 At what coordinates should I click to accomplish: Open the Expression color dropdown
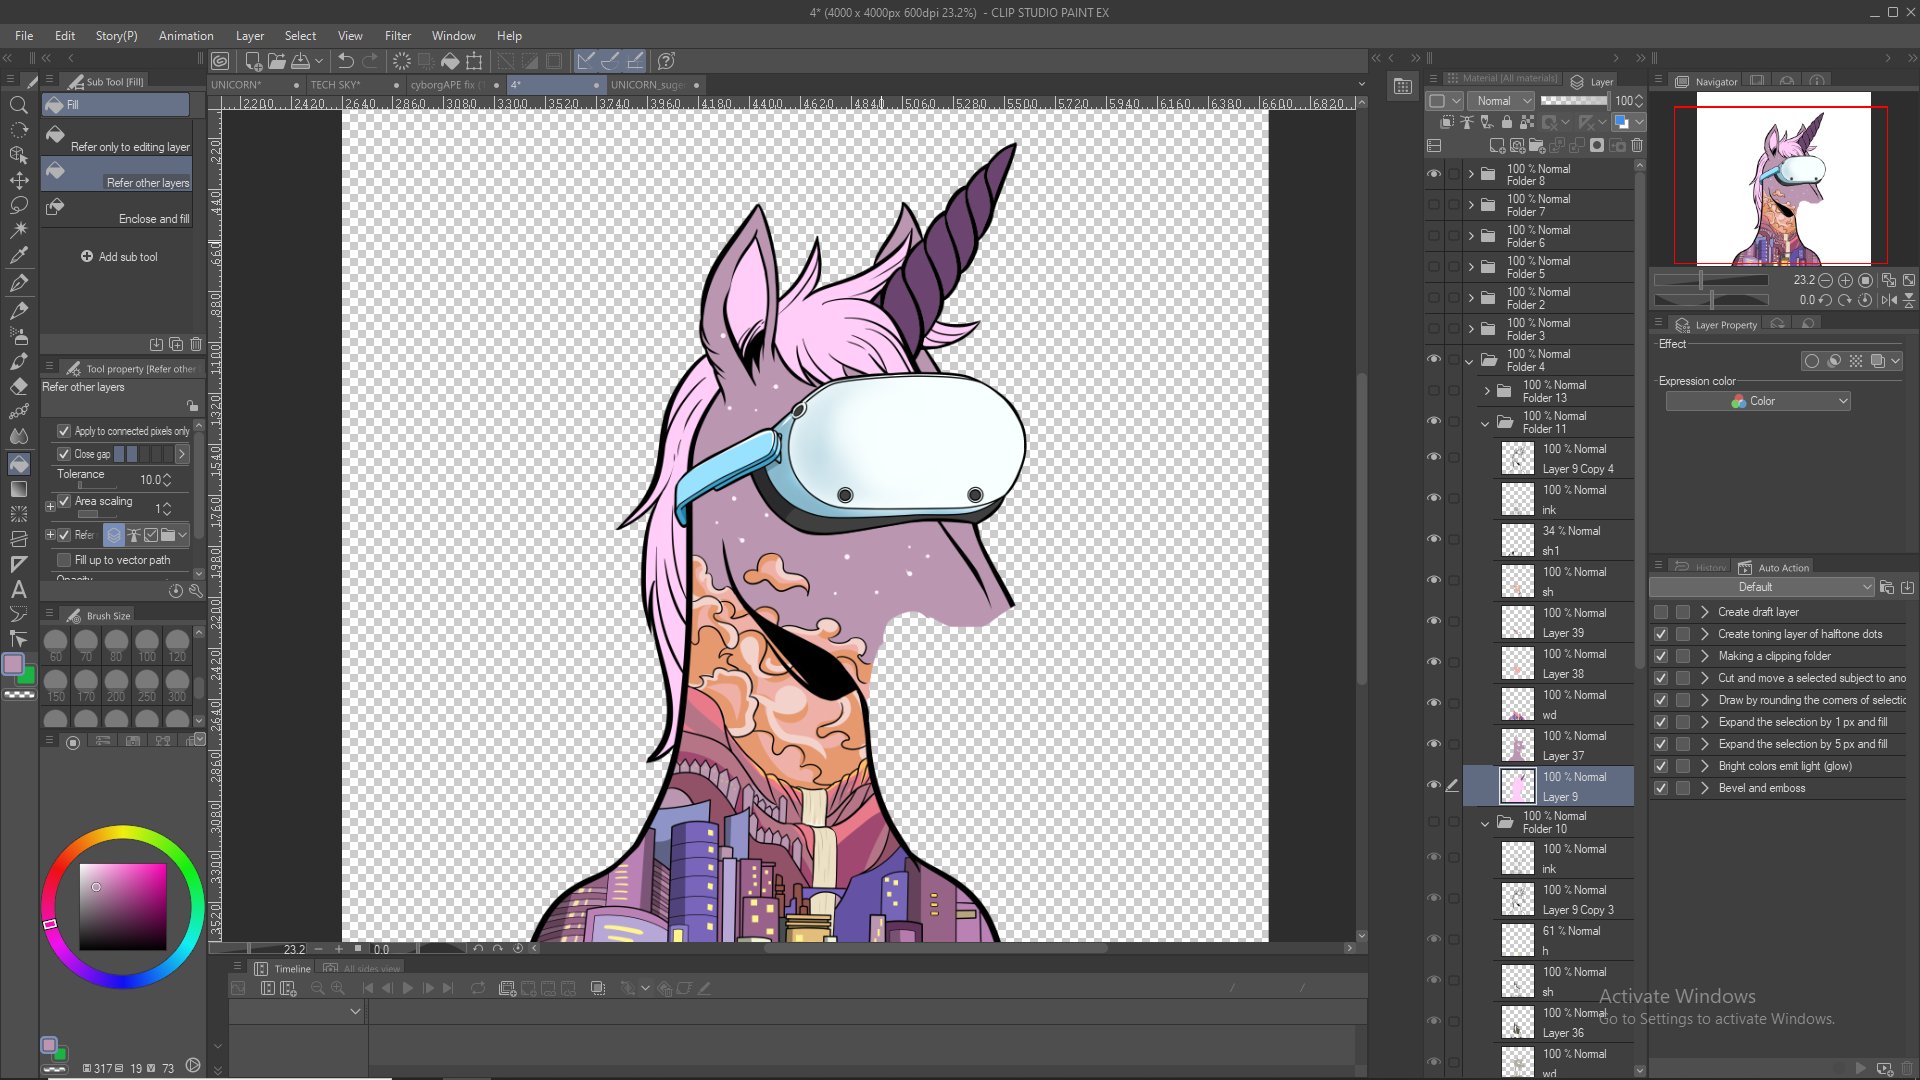coord(1758,401)
